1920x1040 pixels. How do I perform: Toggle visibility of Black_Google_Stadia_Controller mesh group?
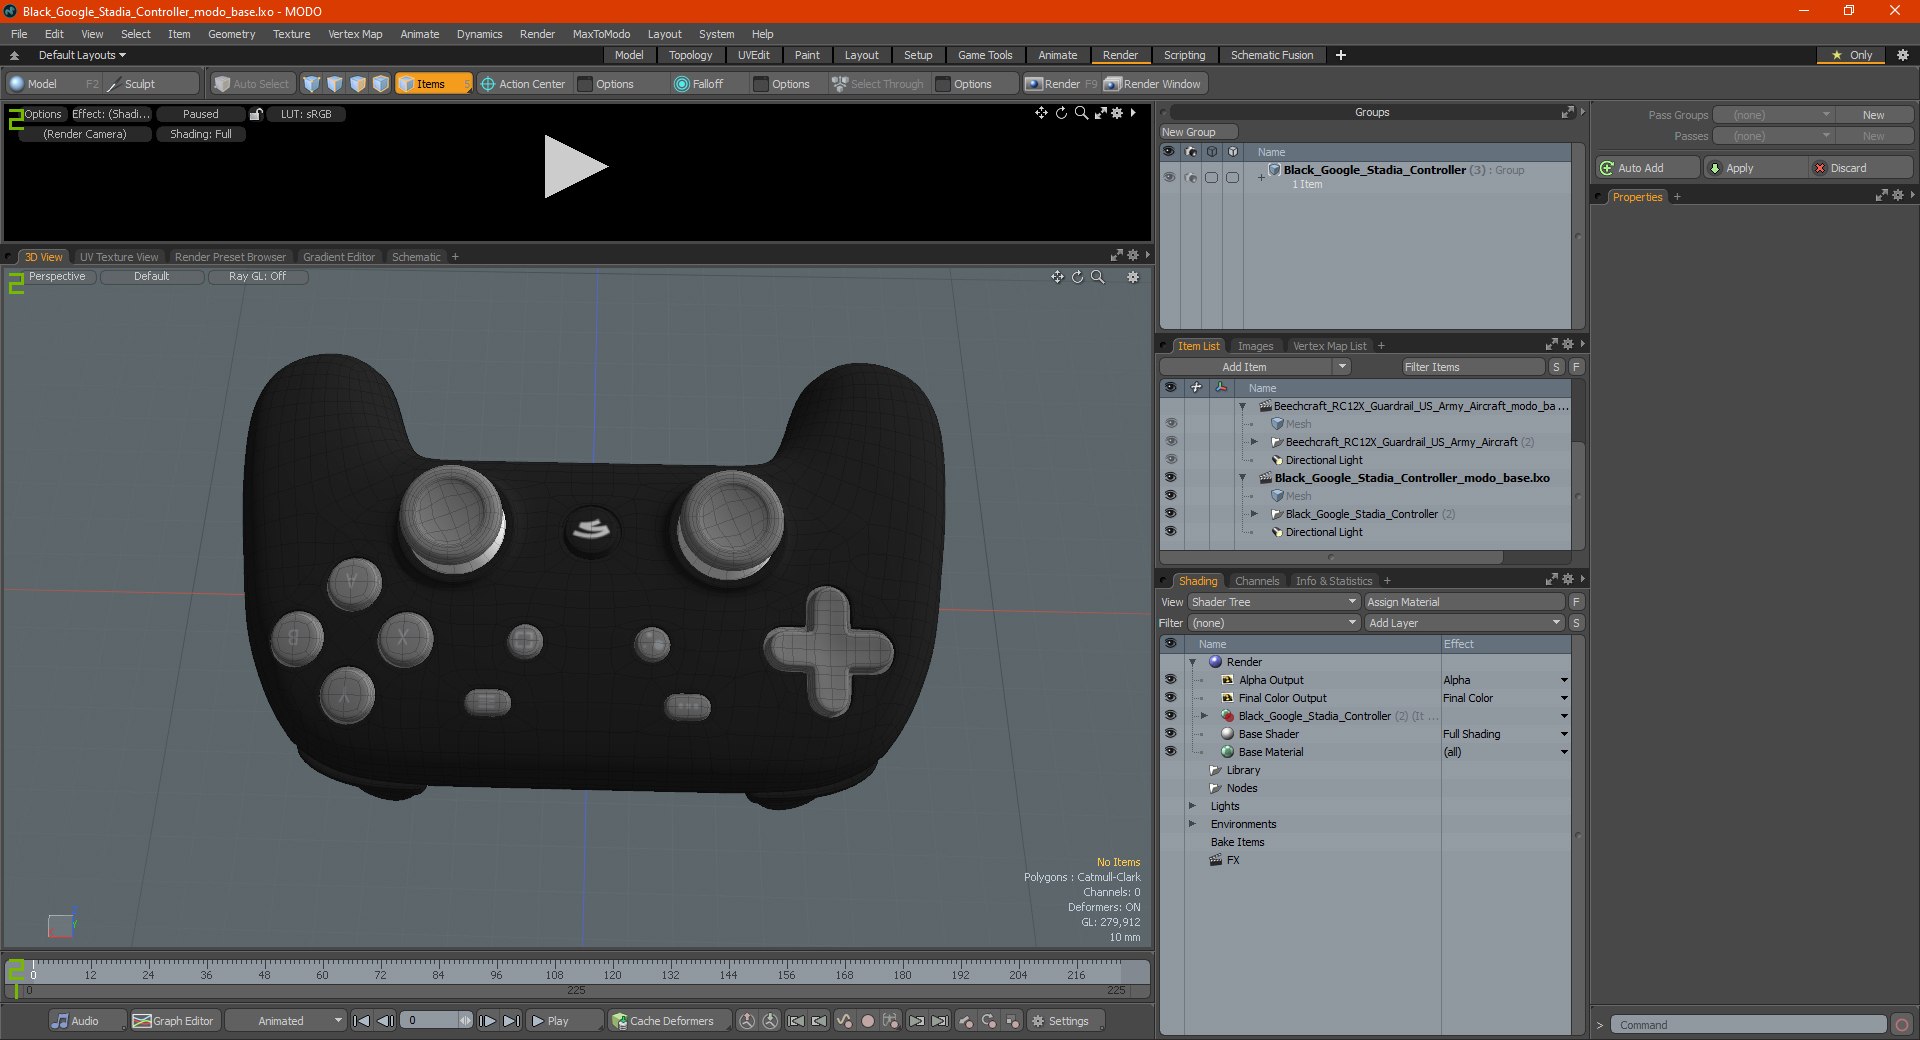[1170, 514]
